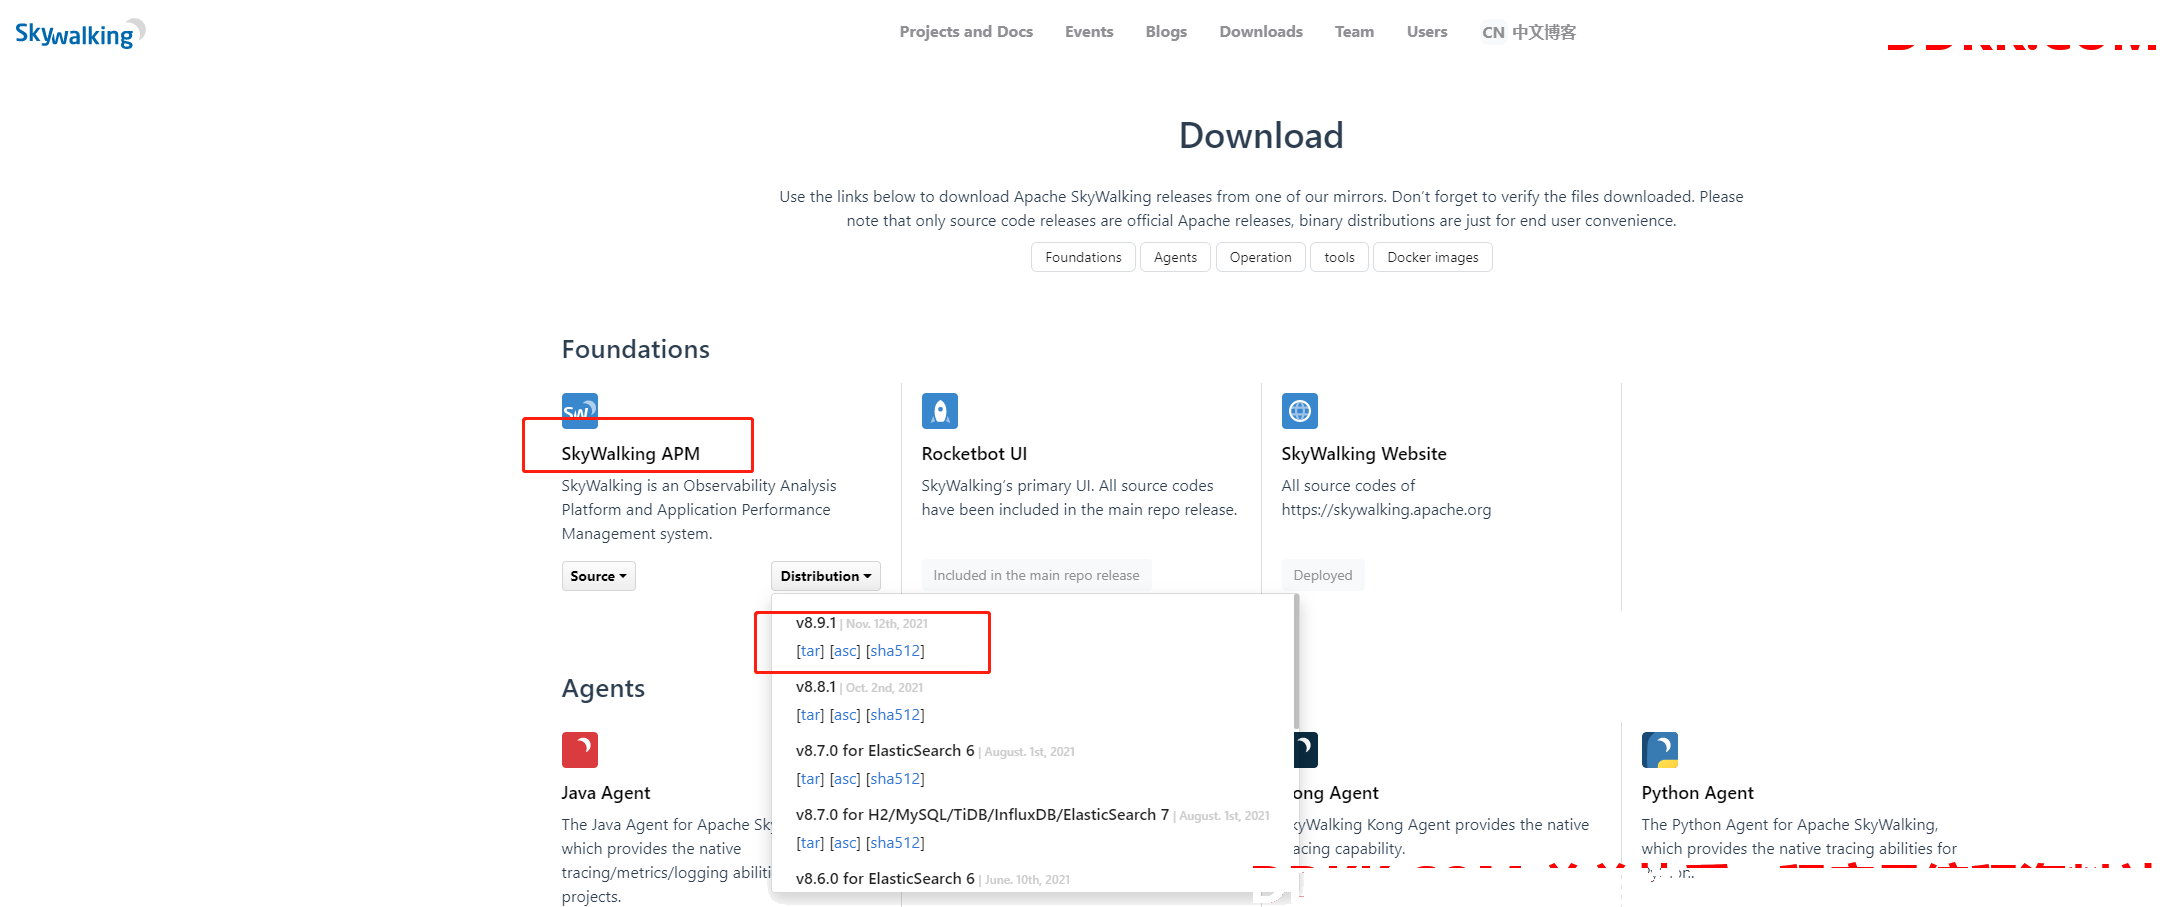
Task: Open v8.8.1 sha512 link
Action: pyautogui.click(x=895, y=715)
